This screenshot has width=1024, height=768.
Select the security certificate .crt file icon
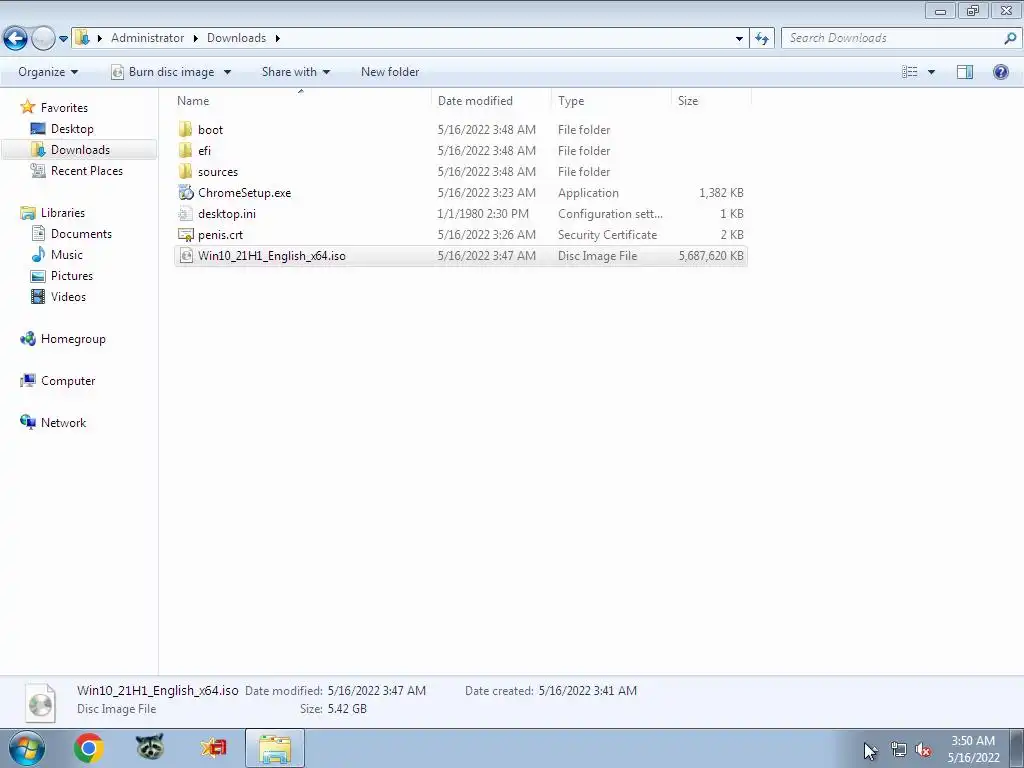pyautogui.click(x=185, y=234)
